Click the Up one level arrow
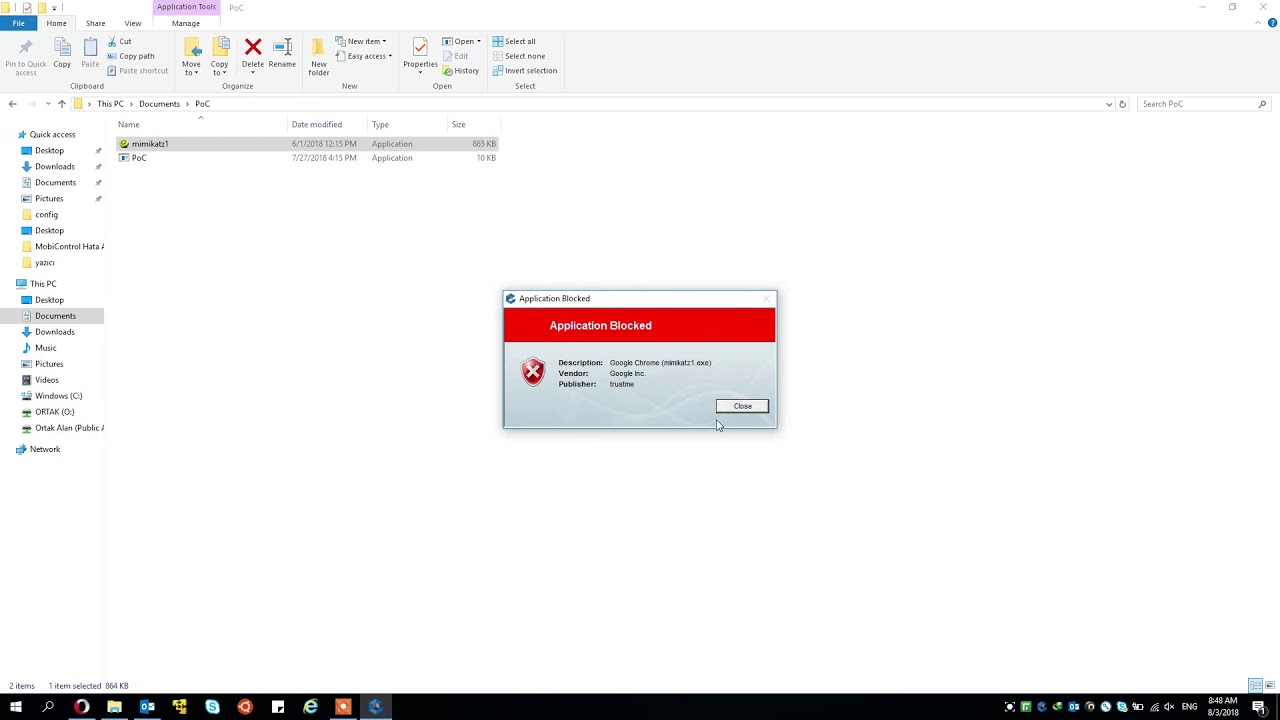This screenshot has height=720, width=1280. click(61, 104)
